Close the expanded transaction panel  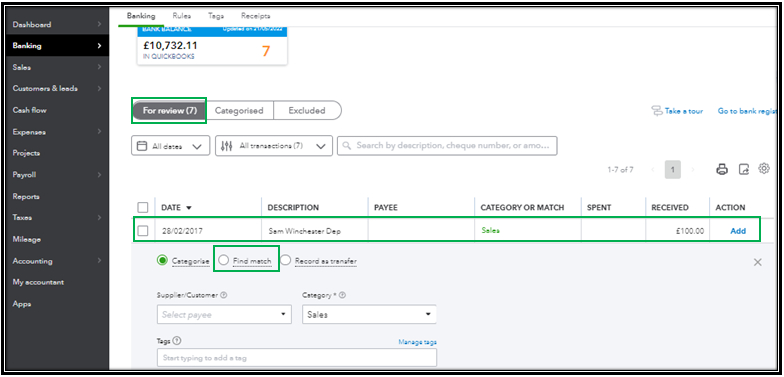[x=758, y=262]
